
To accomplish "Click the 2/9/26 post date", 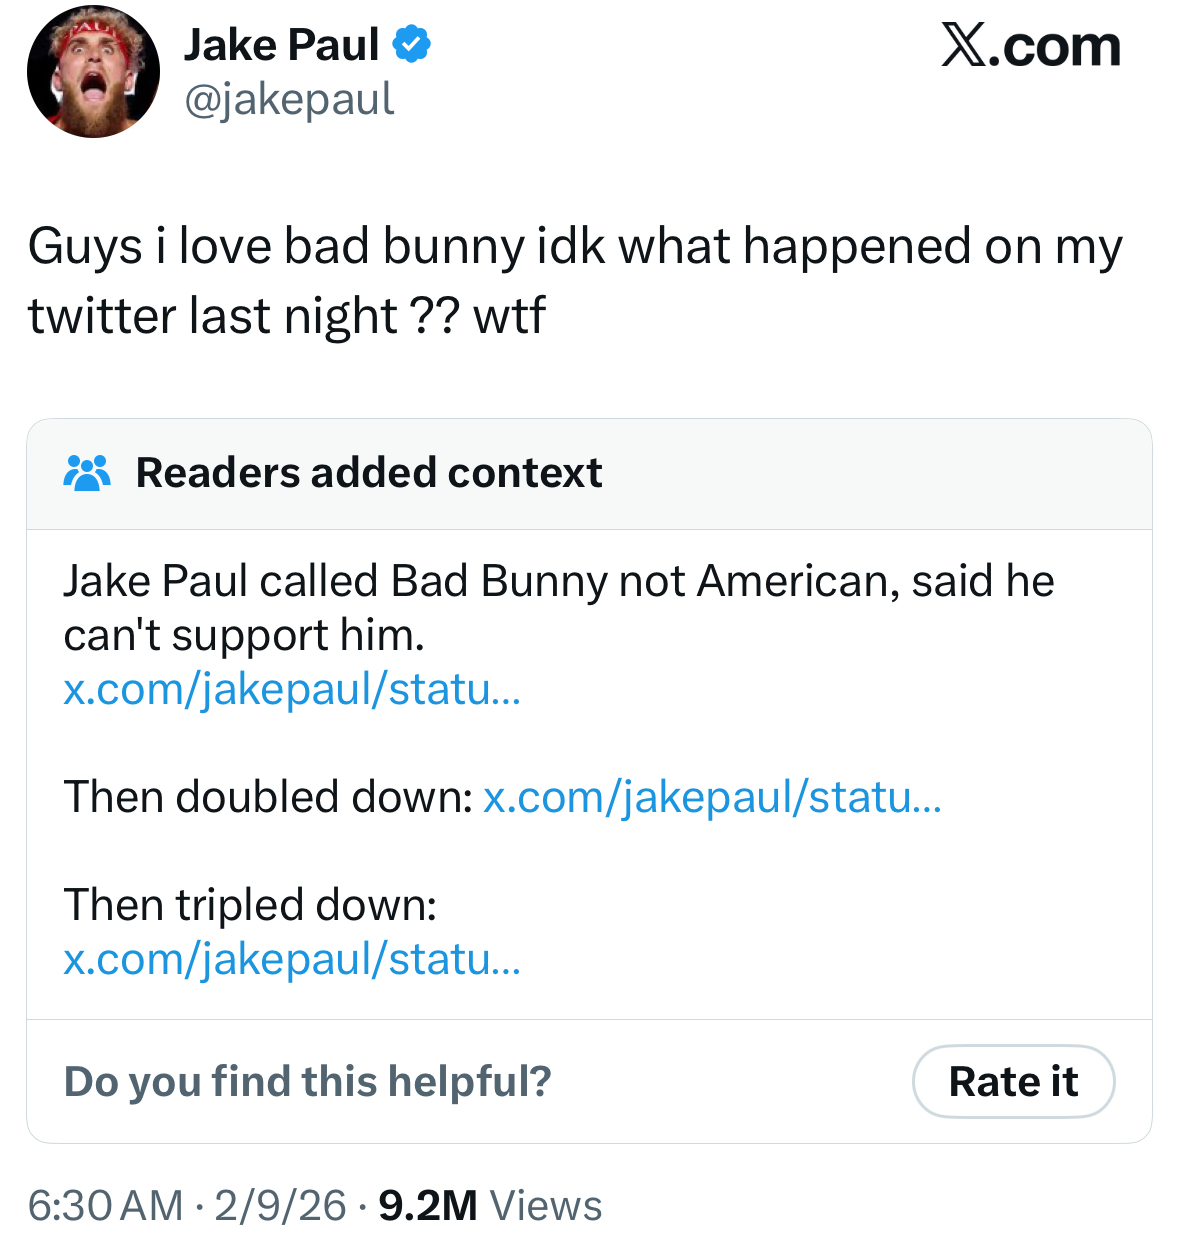I will click(280, 1205).
